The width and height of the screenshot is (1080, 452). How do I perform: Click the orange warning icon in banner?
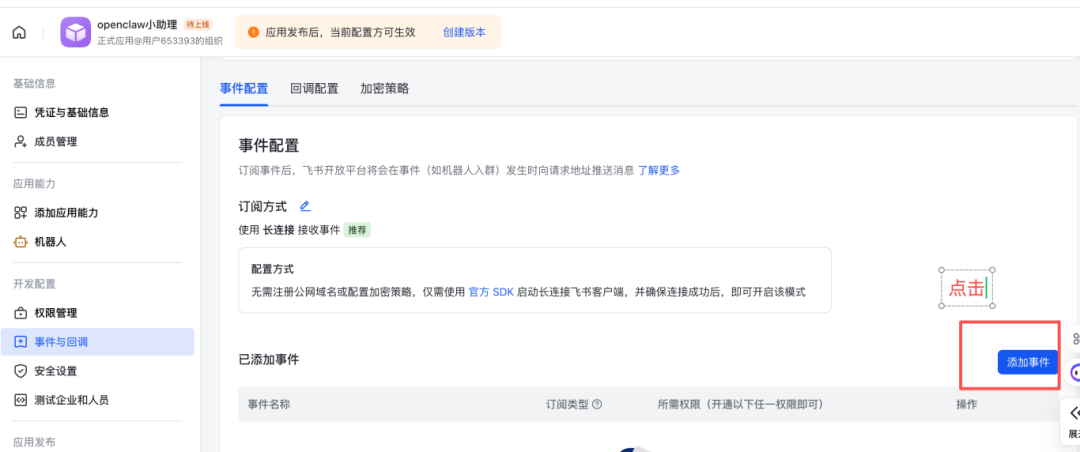click(x=253, y=32)
